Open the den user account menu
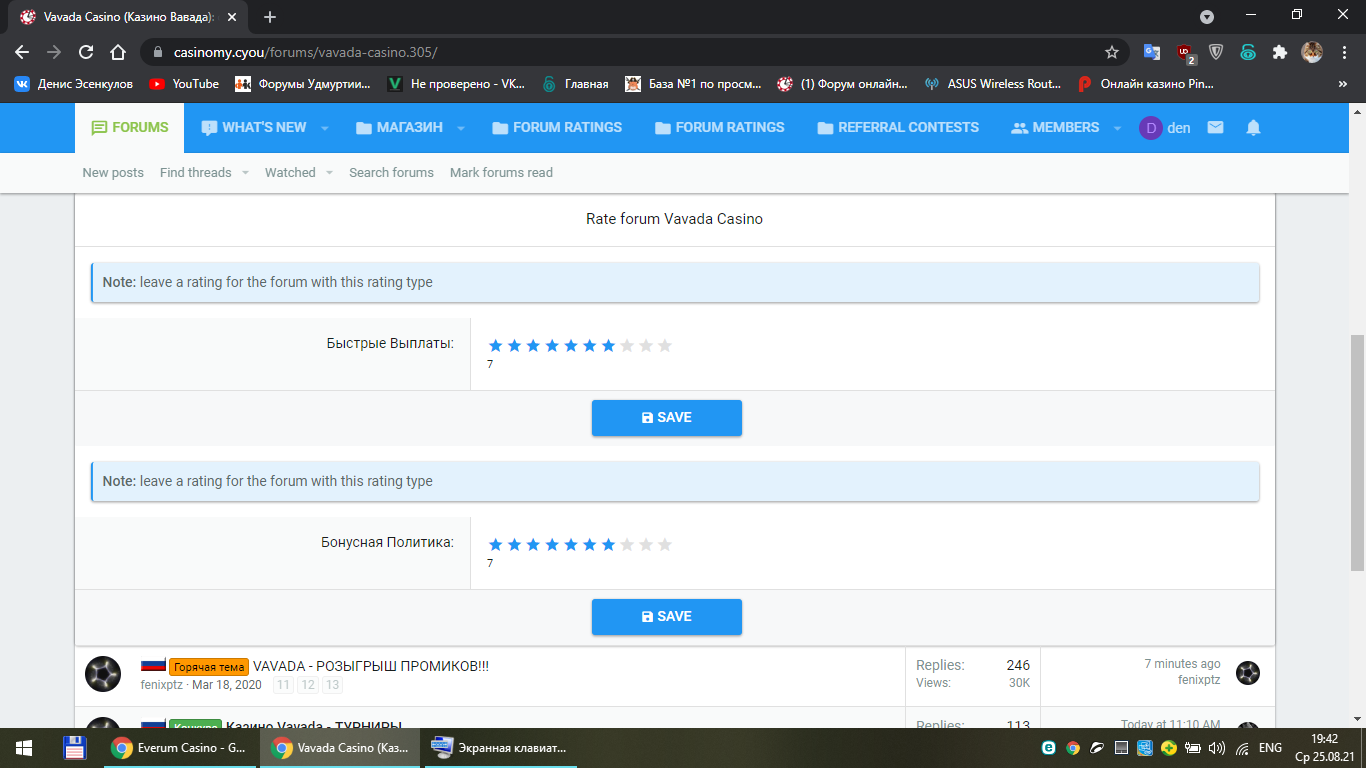The image size is (1366, 768). click(x=1165, y=127)
